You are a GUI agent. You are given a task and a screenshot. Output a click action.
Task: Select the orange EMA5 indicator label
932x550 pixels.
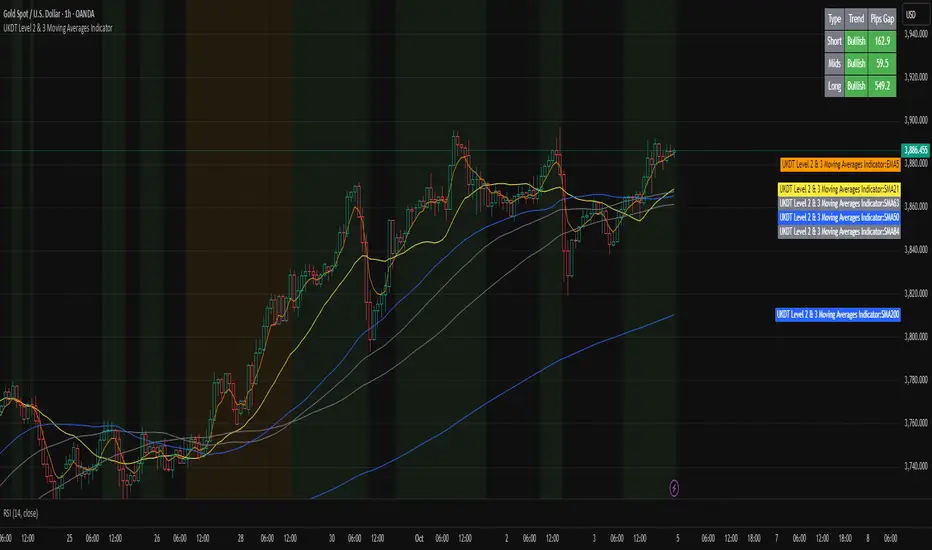(x=840, y=164)
